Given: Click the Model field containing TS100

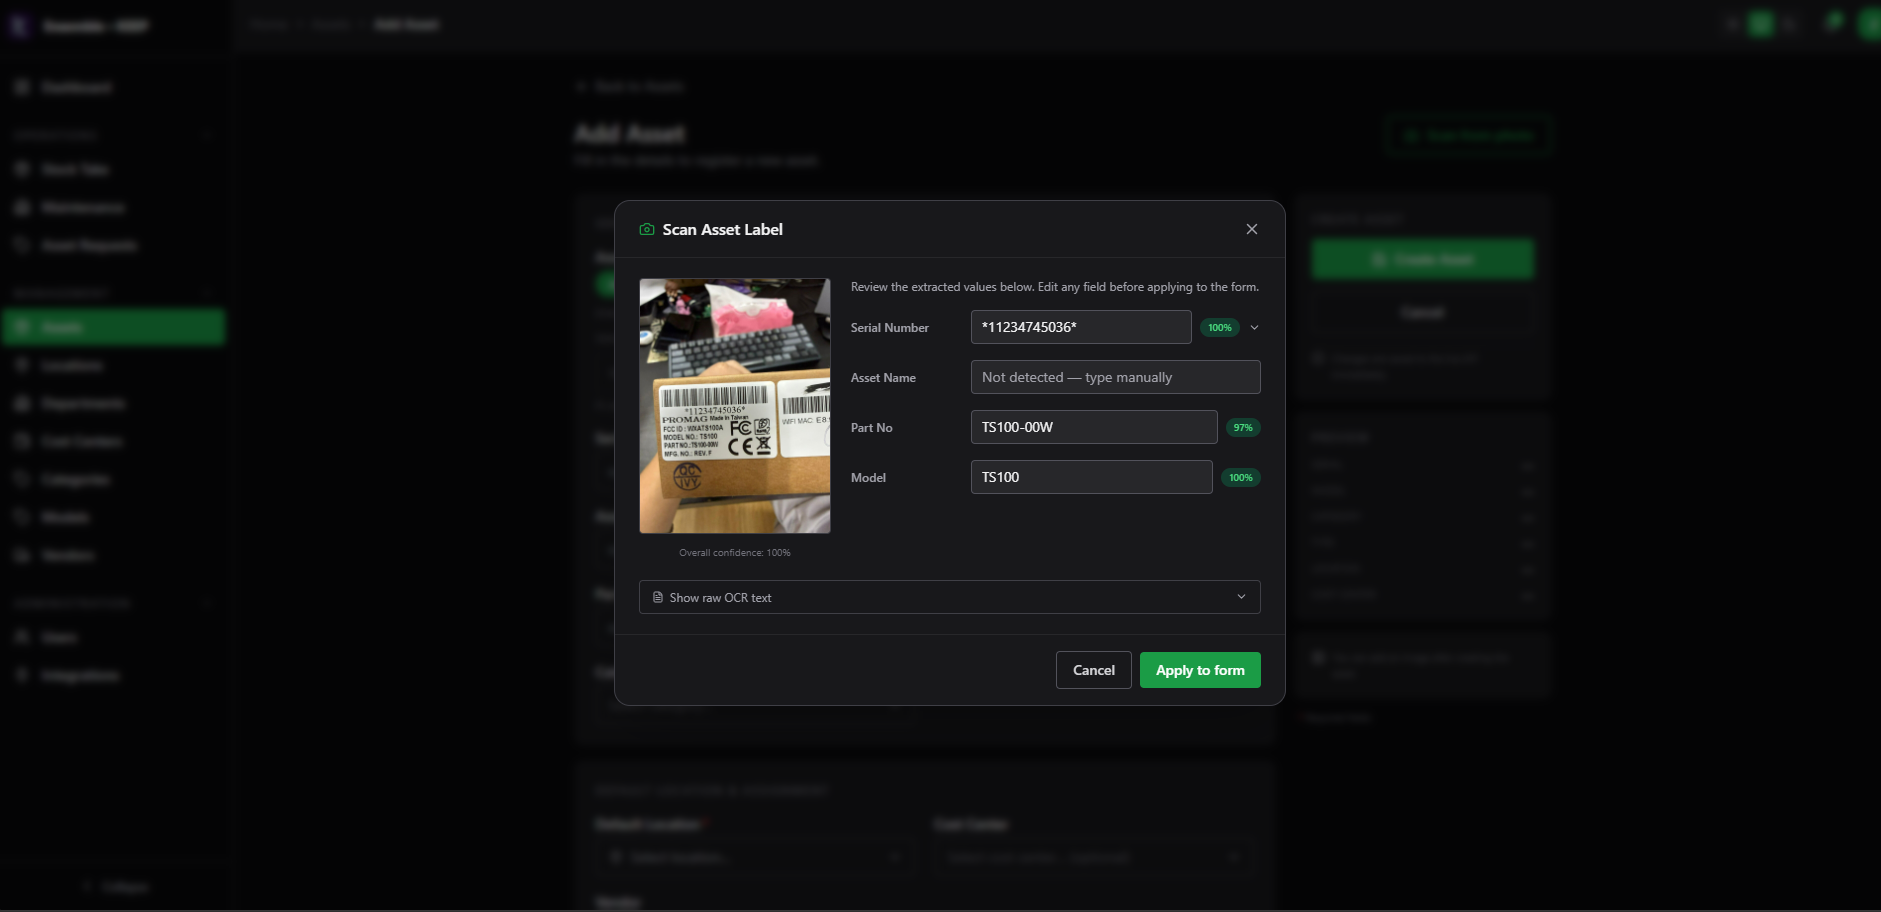Looking at the screenshot, I should [1091, 477].
